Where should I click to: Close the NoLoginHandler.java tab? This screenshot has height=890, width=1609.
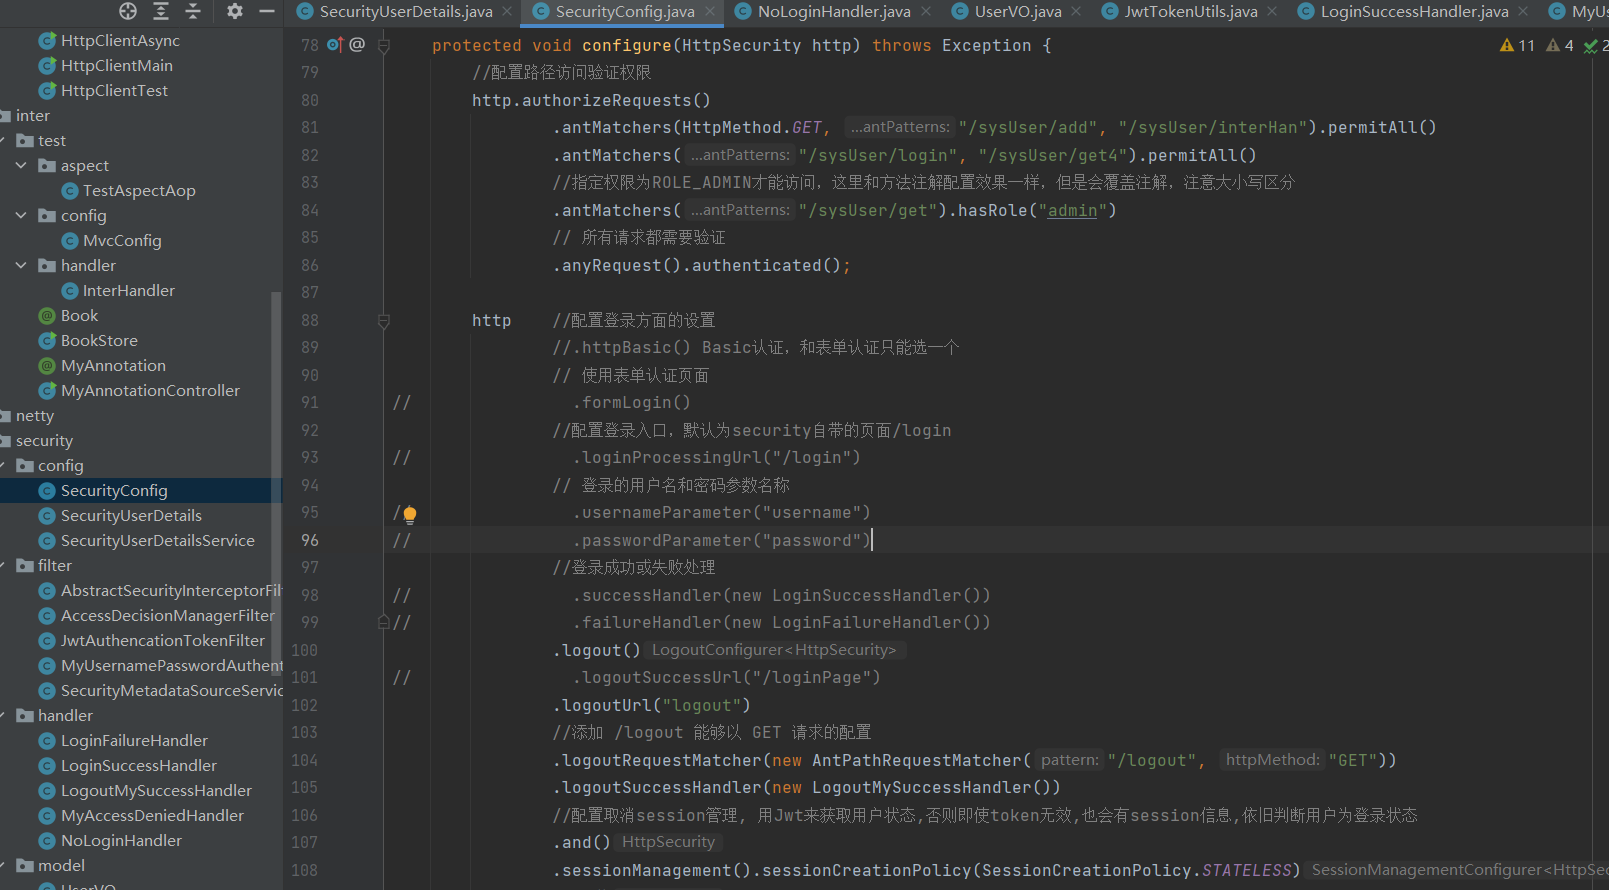[926, 12]
